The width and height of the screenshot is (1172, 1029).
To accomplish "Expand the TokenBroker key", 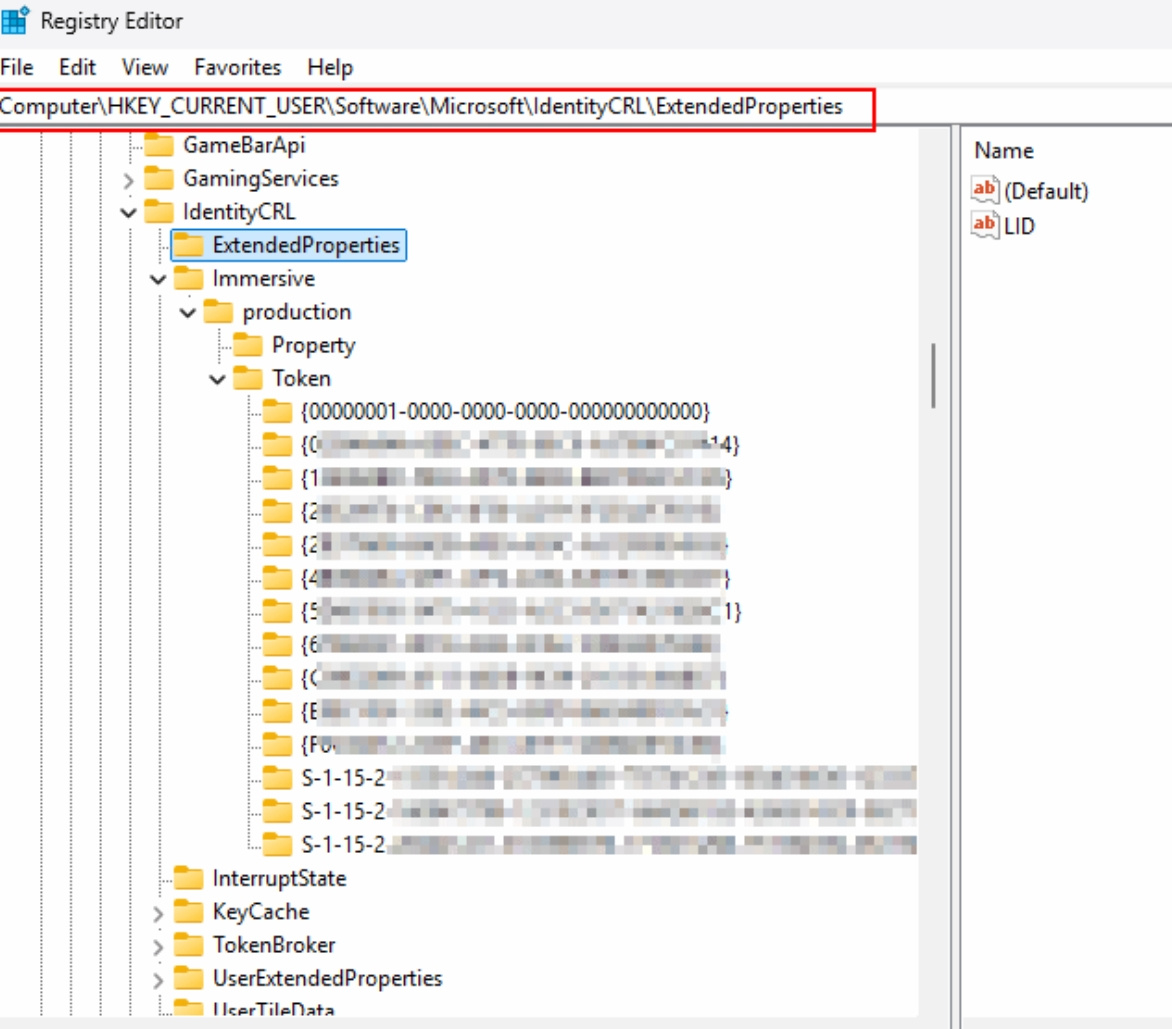I will pyautogui.click(x=158, y=947).
